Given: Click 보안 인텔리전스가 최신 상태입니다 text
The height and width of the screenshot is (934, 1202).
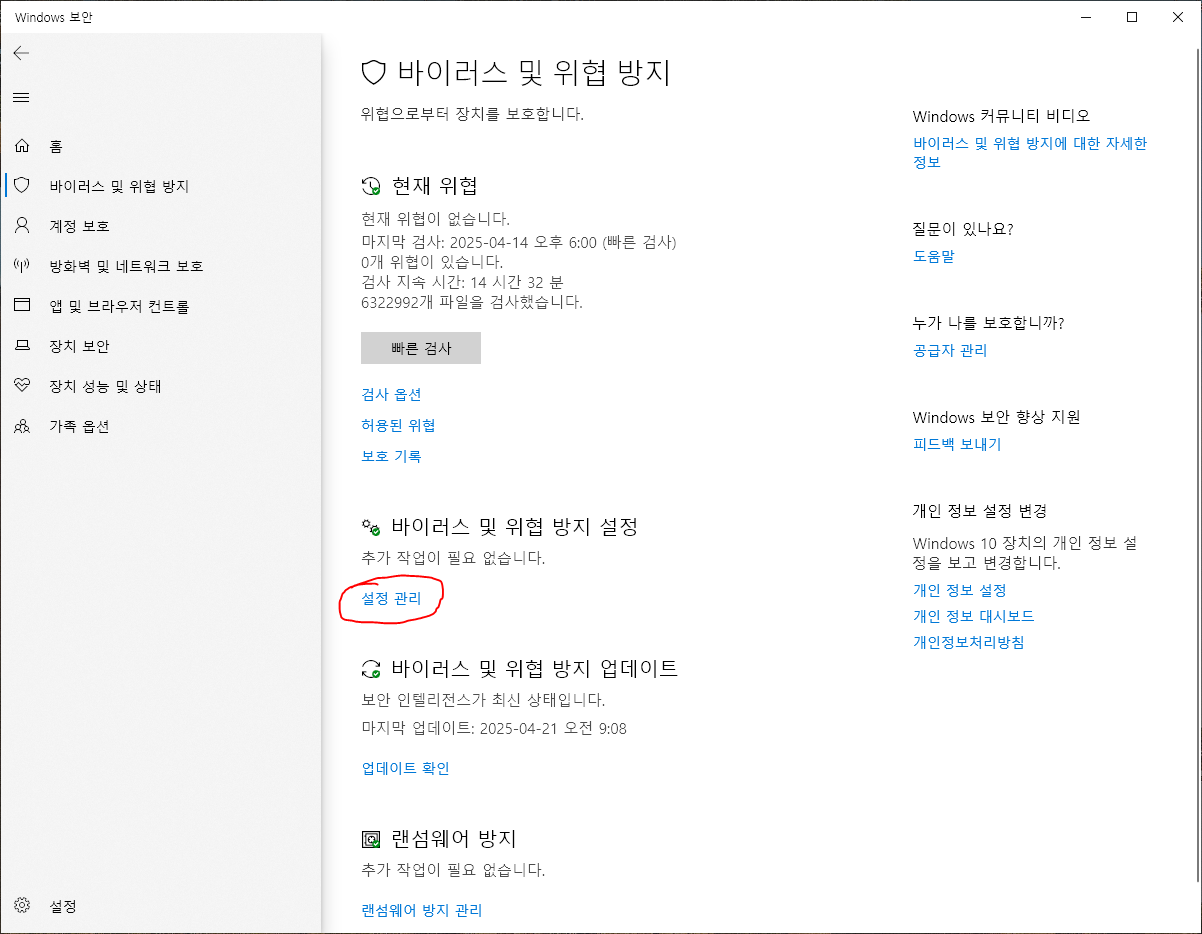Looking at the screenshot, I should pyautogui.click(x=483, y=700).
